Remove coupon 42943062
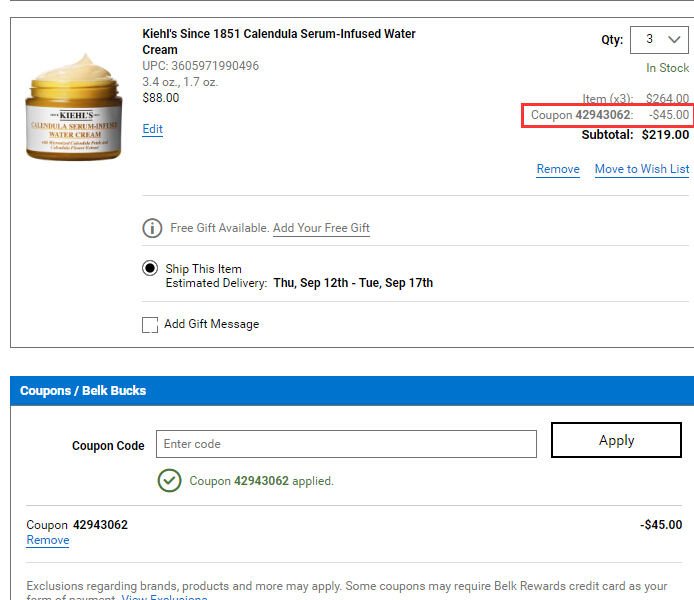This screenshot has width=694, height=600. click(48, 540)
